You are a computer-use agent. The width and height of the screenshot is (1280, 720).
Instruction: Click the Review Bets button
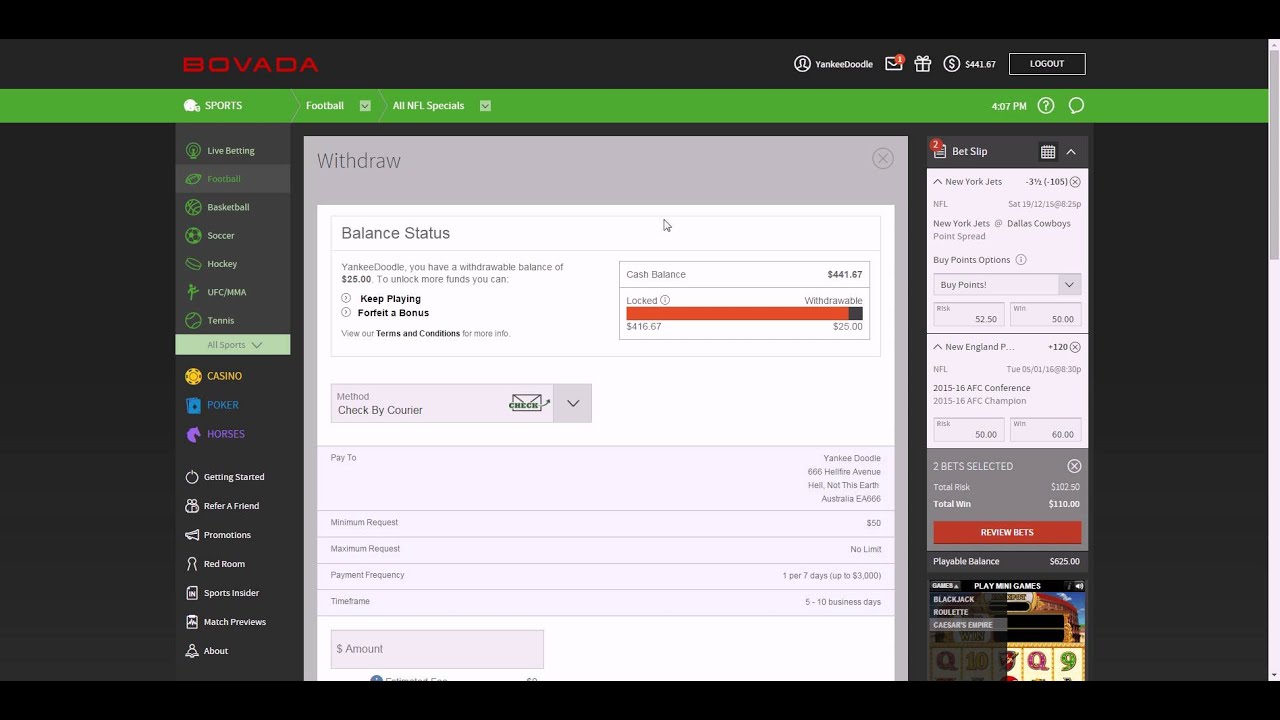tap(1007, 533)
